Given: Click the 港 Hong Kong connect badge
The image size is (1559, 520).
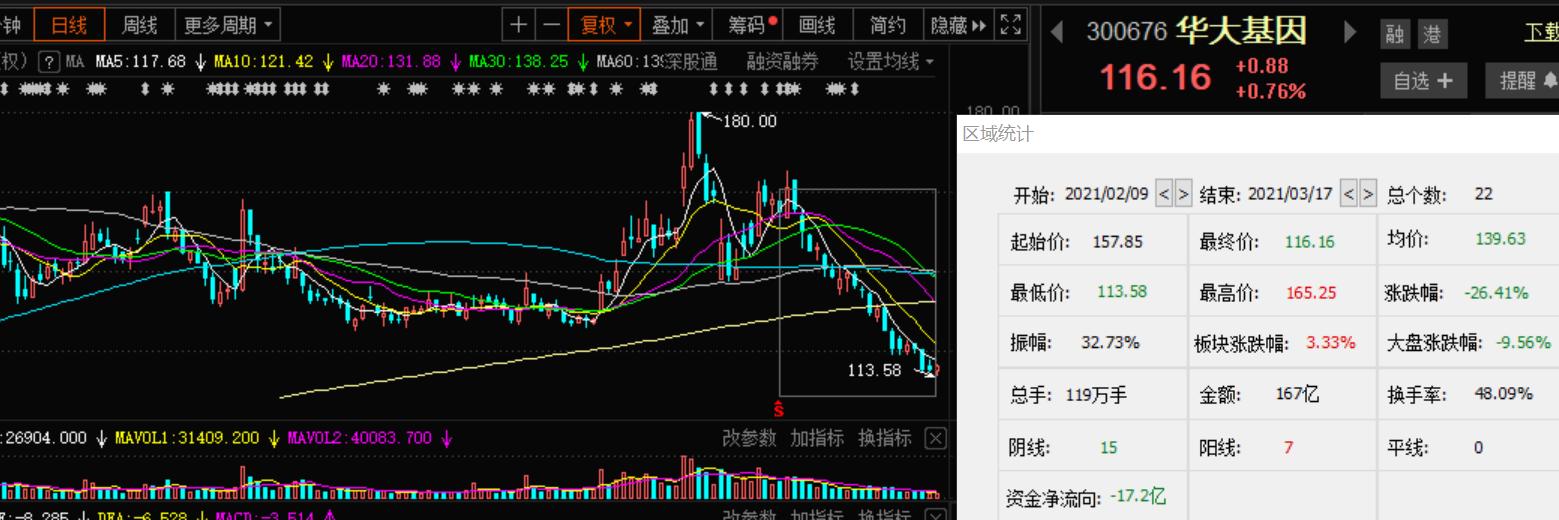Looking at the screenshot, I should 1432,35.
